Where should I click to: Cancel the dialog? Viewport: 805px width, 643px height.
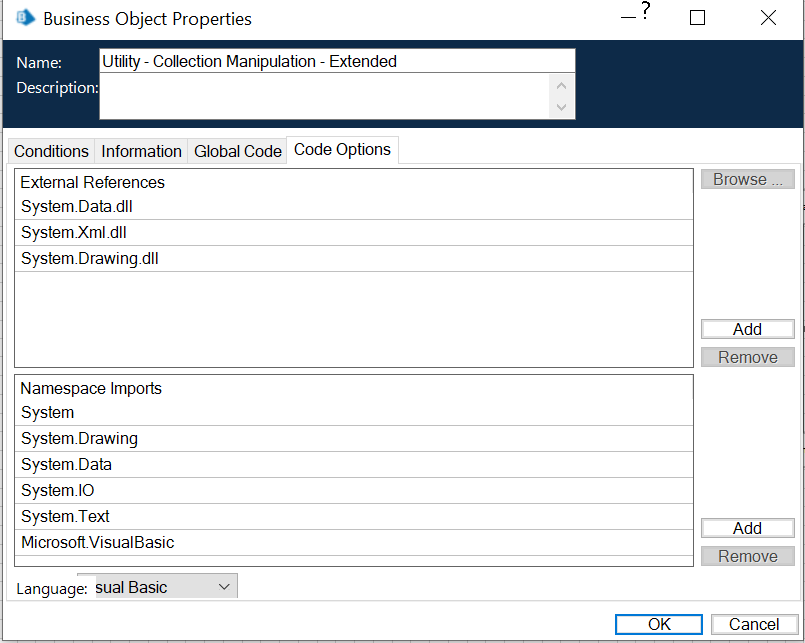point(754,624)
